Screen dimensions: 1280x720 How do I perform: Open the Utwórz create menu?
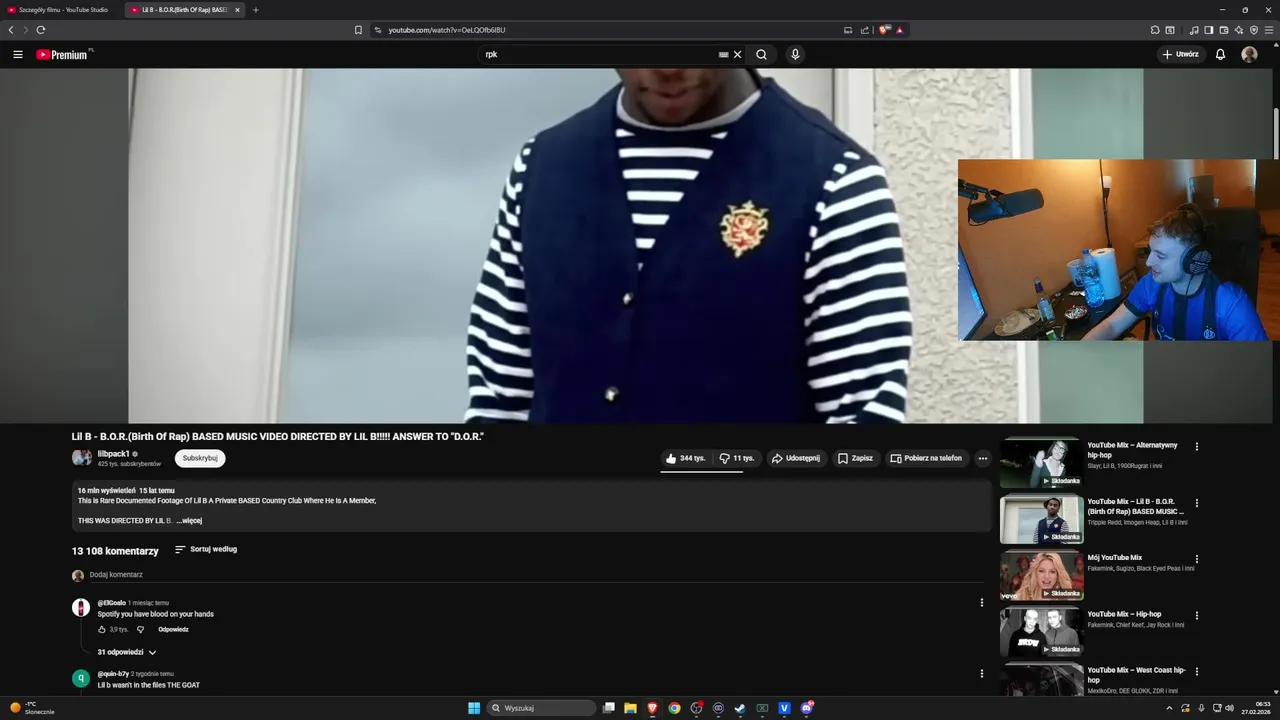pyautogui.click(x=1180, y=55)
